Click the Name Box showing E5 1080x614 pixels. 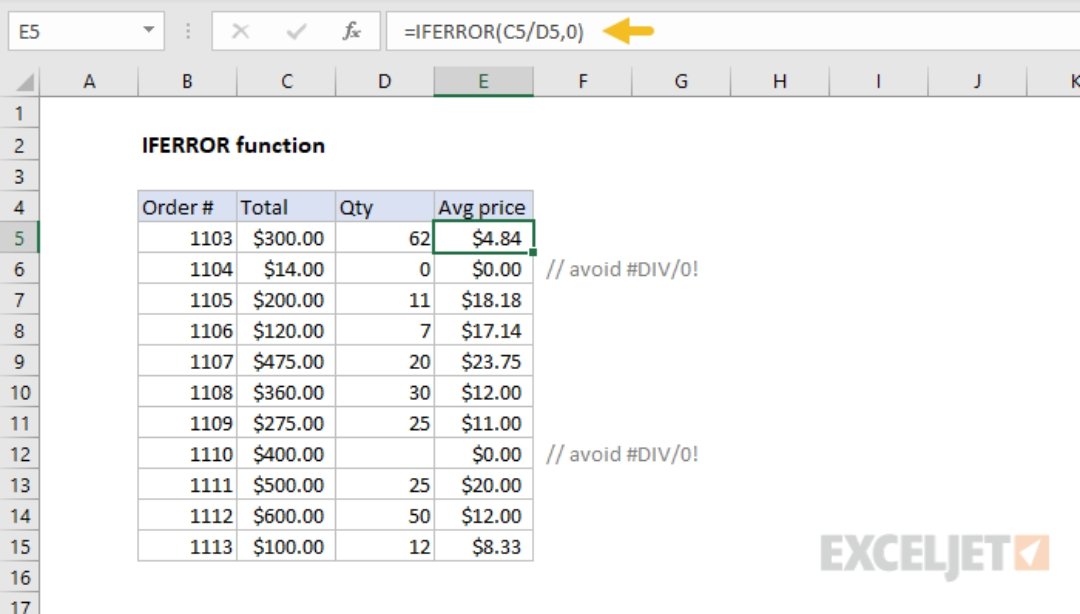point(70,32)
